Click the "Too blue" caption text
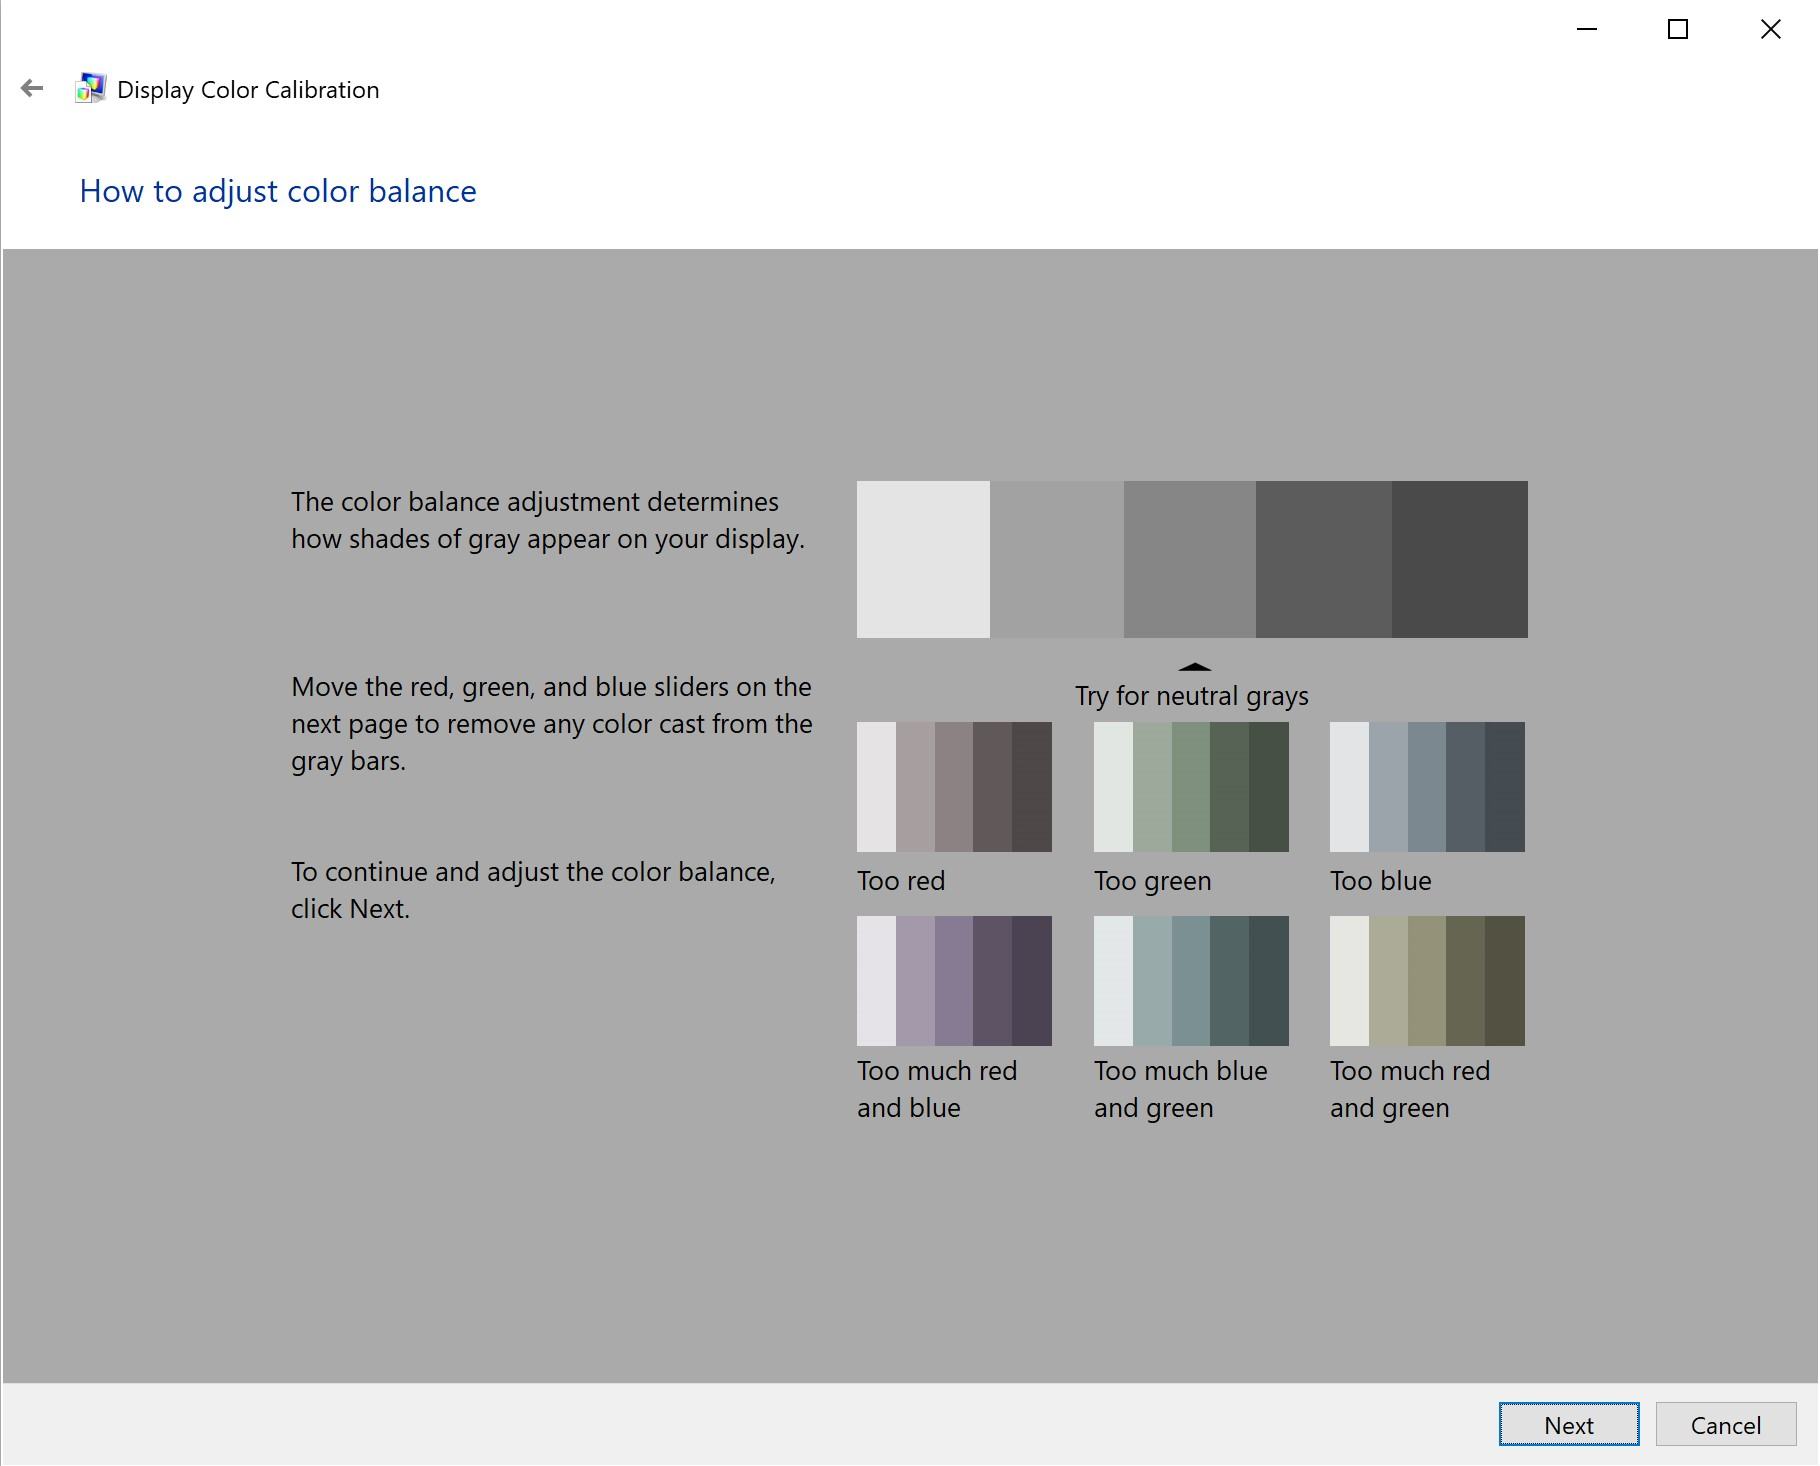The width and height of the screenshot is (1820, 1466). pos(1381,881)
